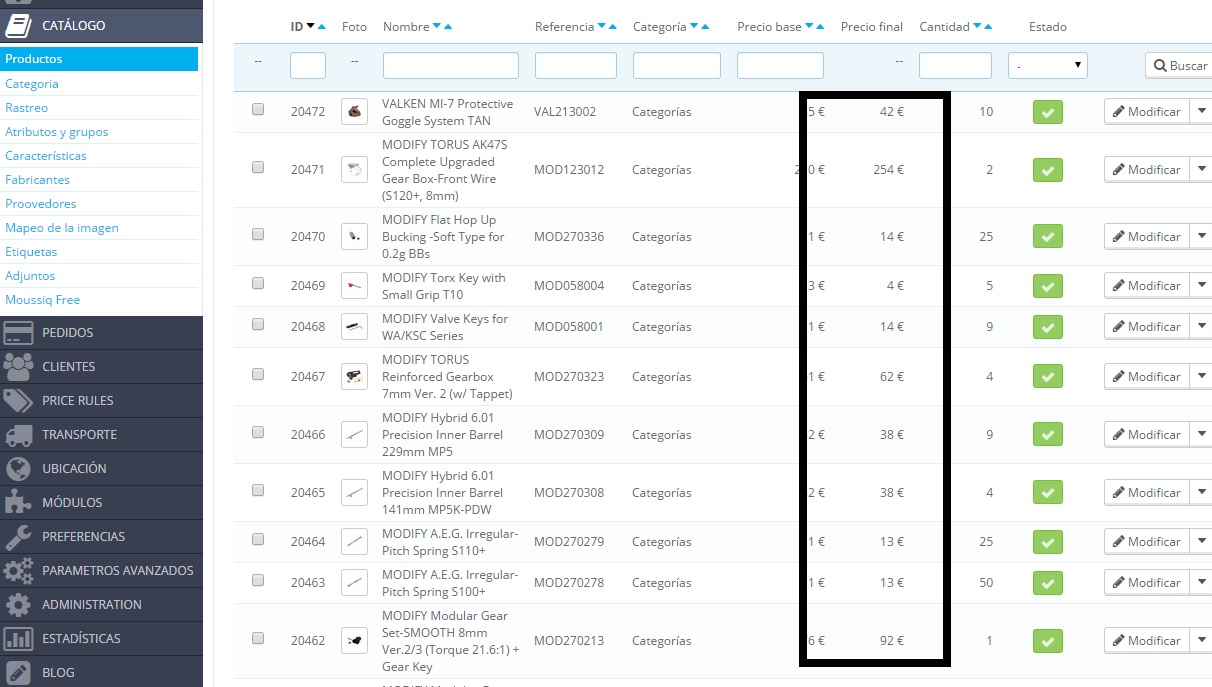
Task: Click the Price Rules tag icon
Action: [19, 401]
